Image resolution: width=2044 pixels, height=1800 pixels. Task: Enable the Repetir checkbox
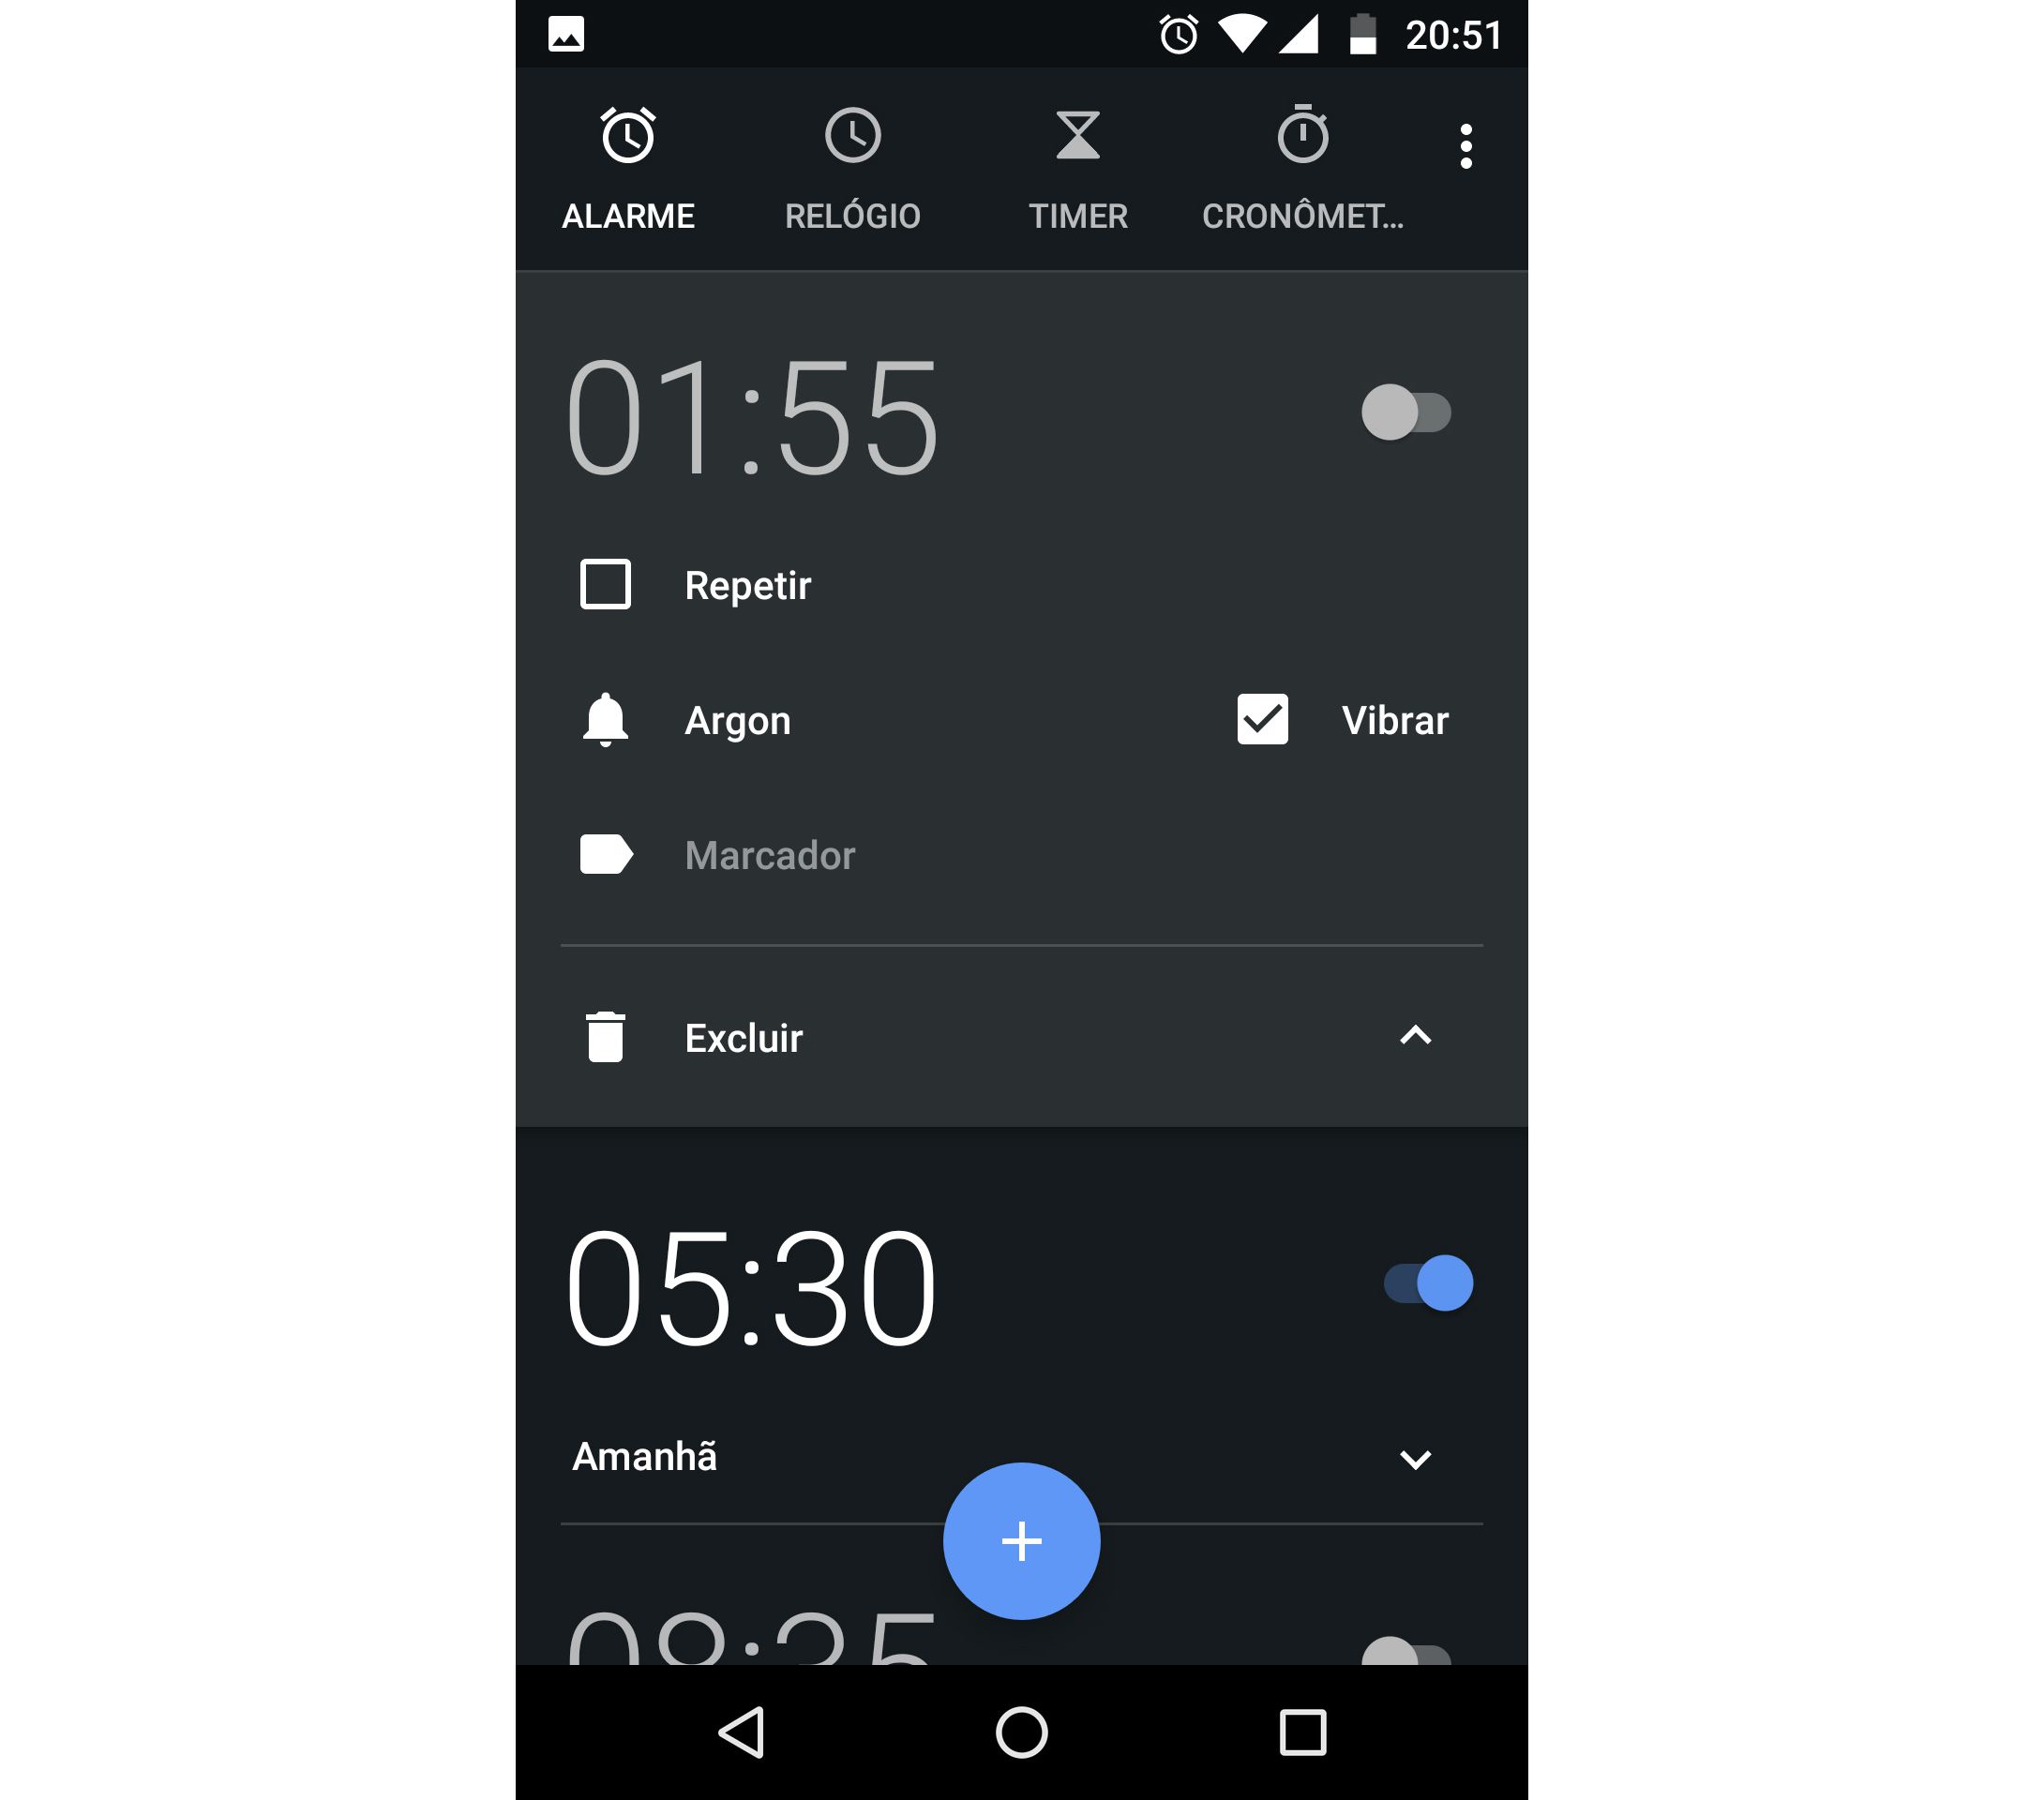point(610,584)
